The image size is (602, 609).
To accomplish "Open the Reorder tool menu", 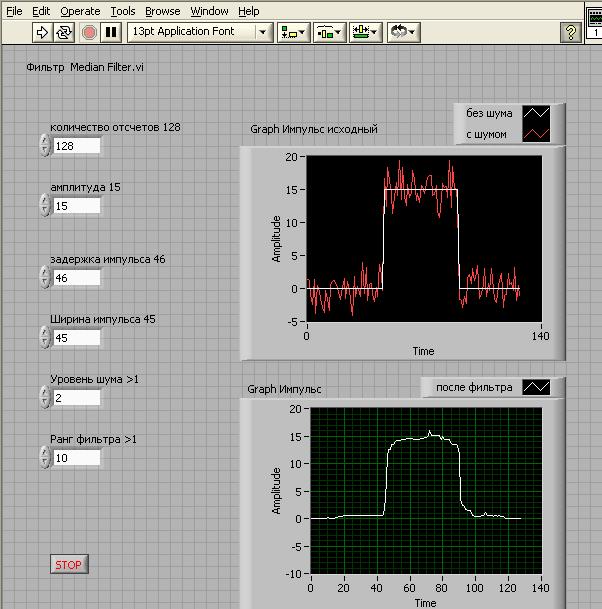I will (402, 32).
